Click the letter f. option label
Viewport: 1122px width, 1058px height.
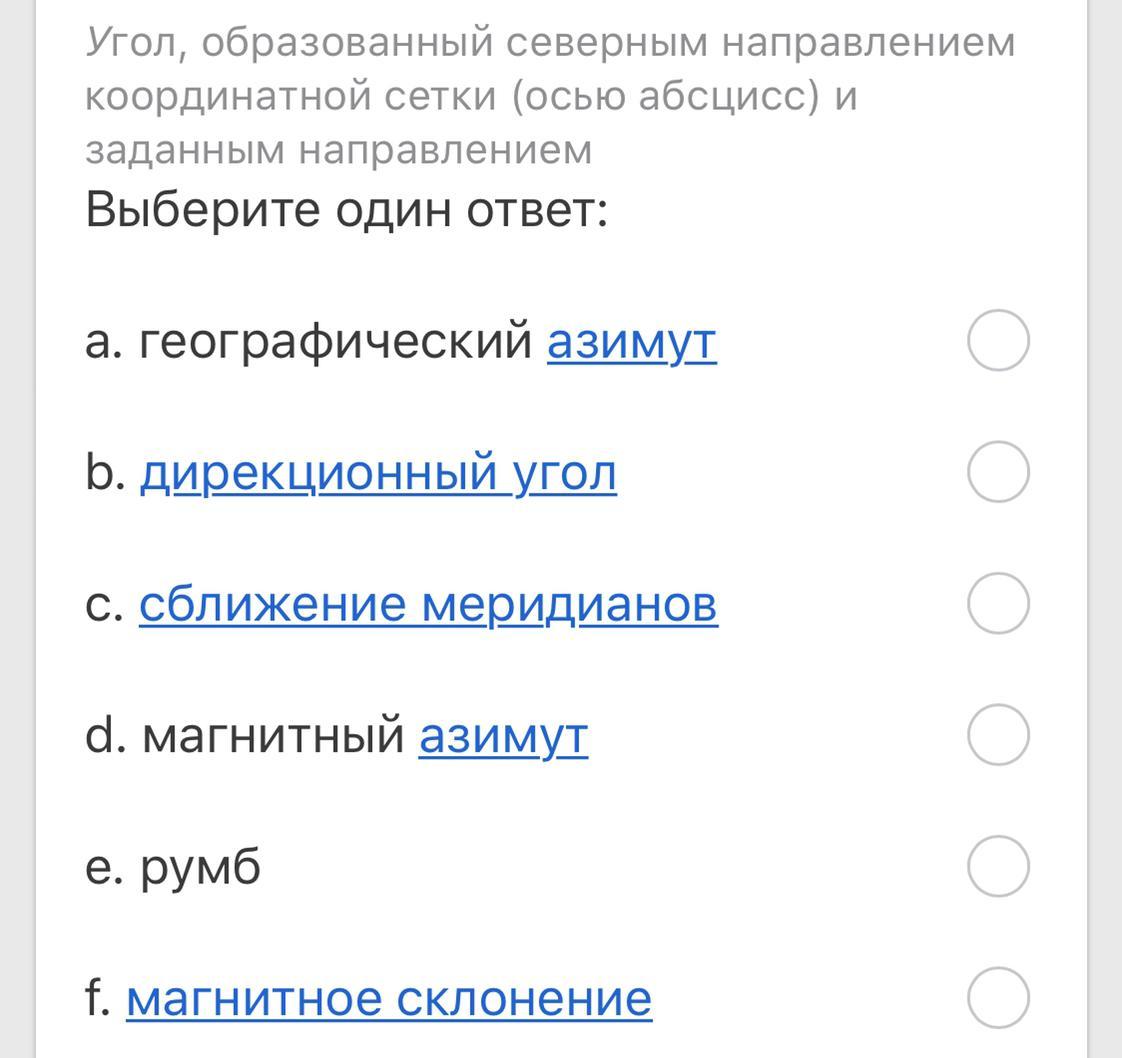tap(98, 998)
